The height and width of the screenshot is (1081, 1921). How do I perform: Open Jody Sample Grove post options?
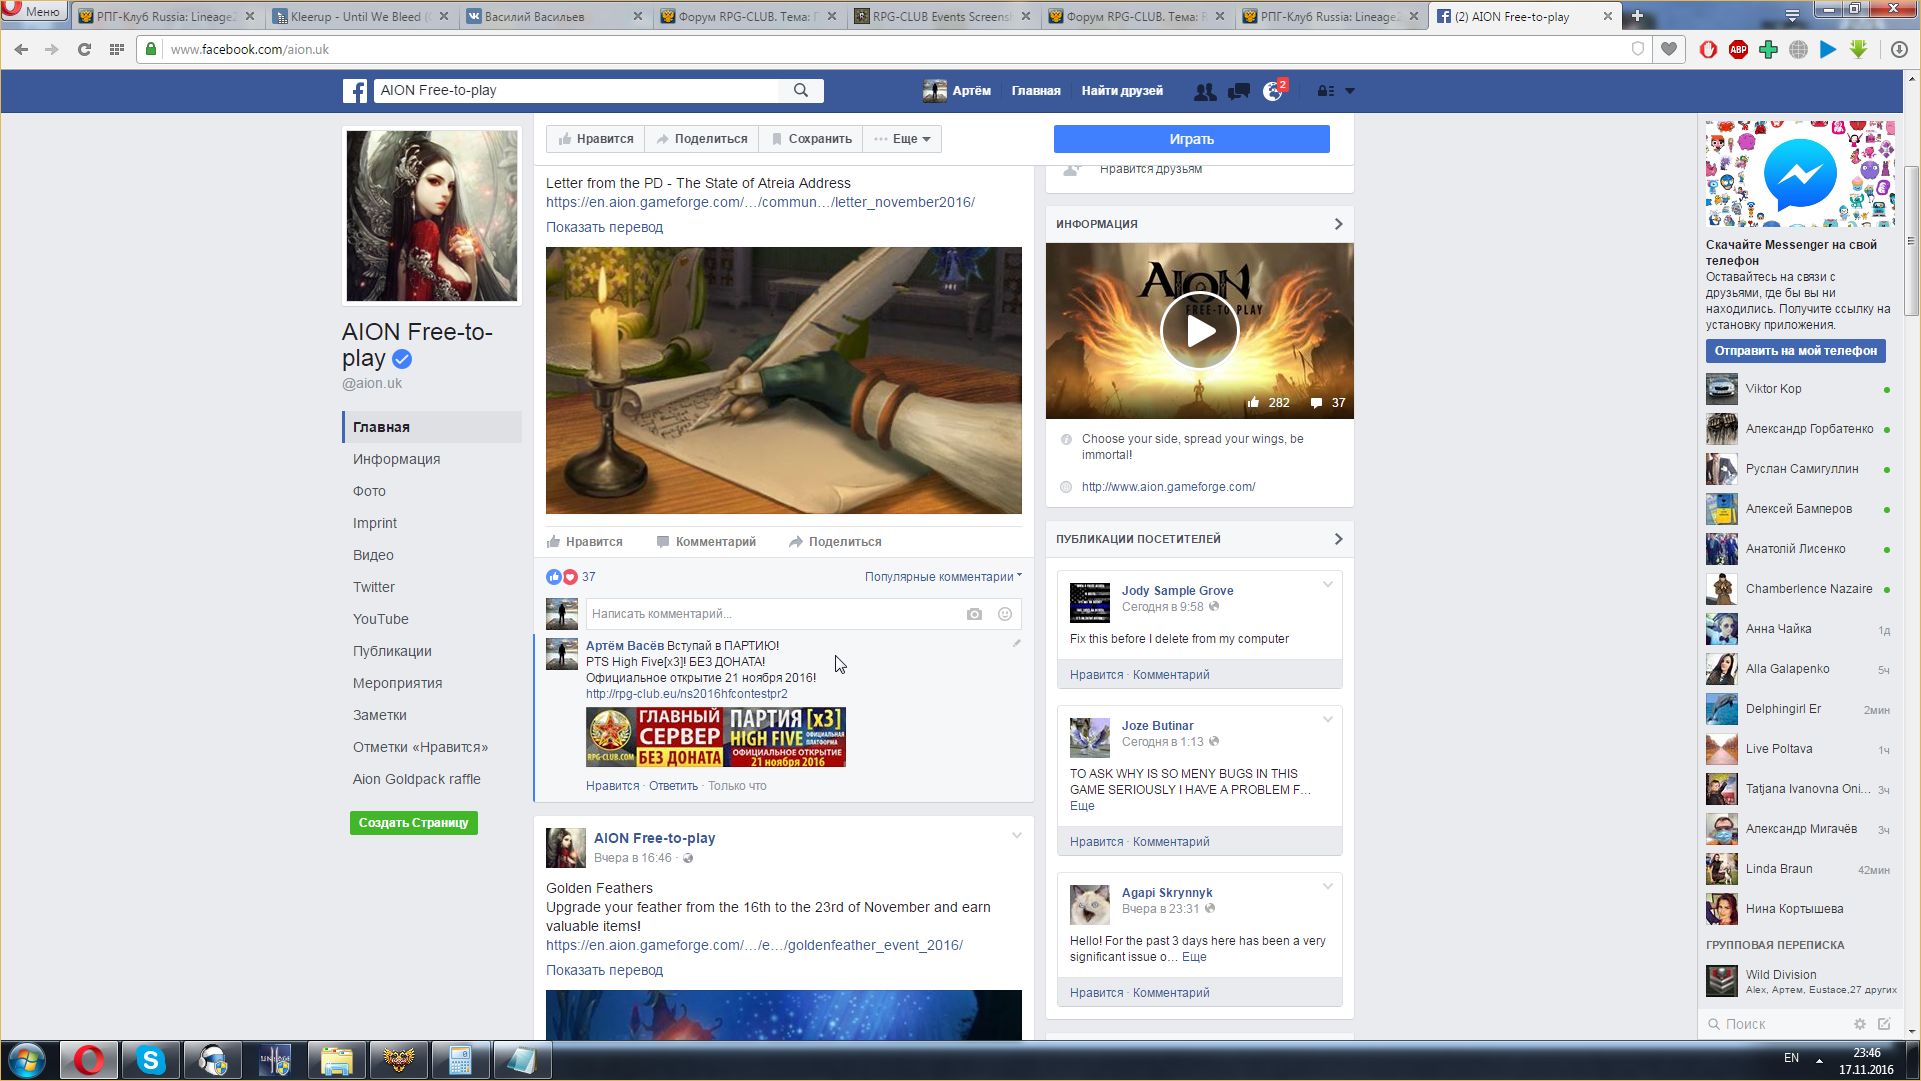(1328, 585)
